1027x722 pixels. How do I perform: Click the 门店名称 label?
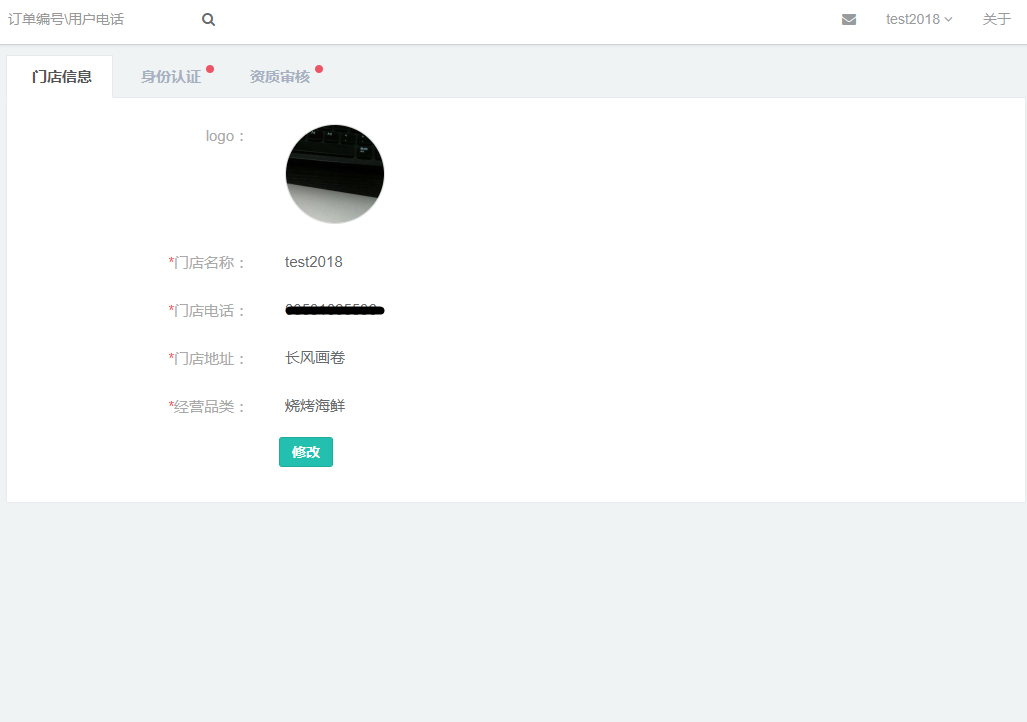(x=207, y=263)
